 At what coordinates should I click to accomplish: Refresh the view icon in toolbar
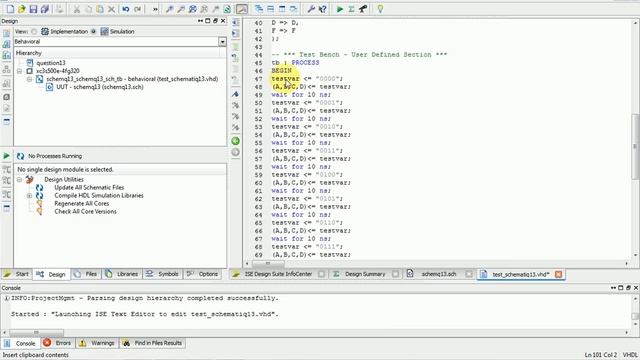coord(227,9)
